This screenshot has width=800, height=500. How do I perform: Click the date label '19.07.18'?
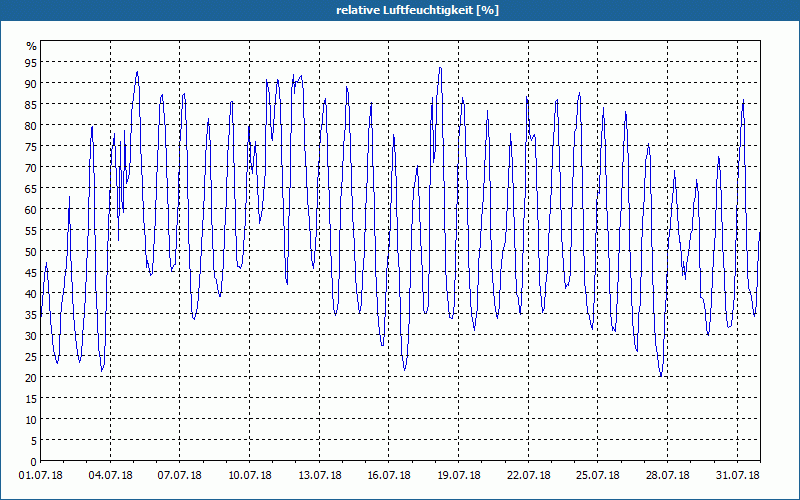click(x=459, y=476)
